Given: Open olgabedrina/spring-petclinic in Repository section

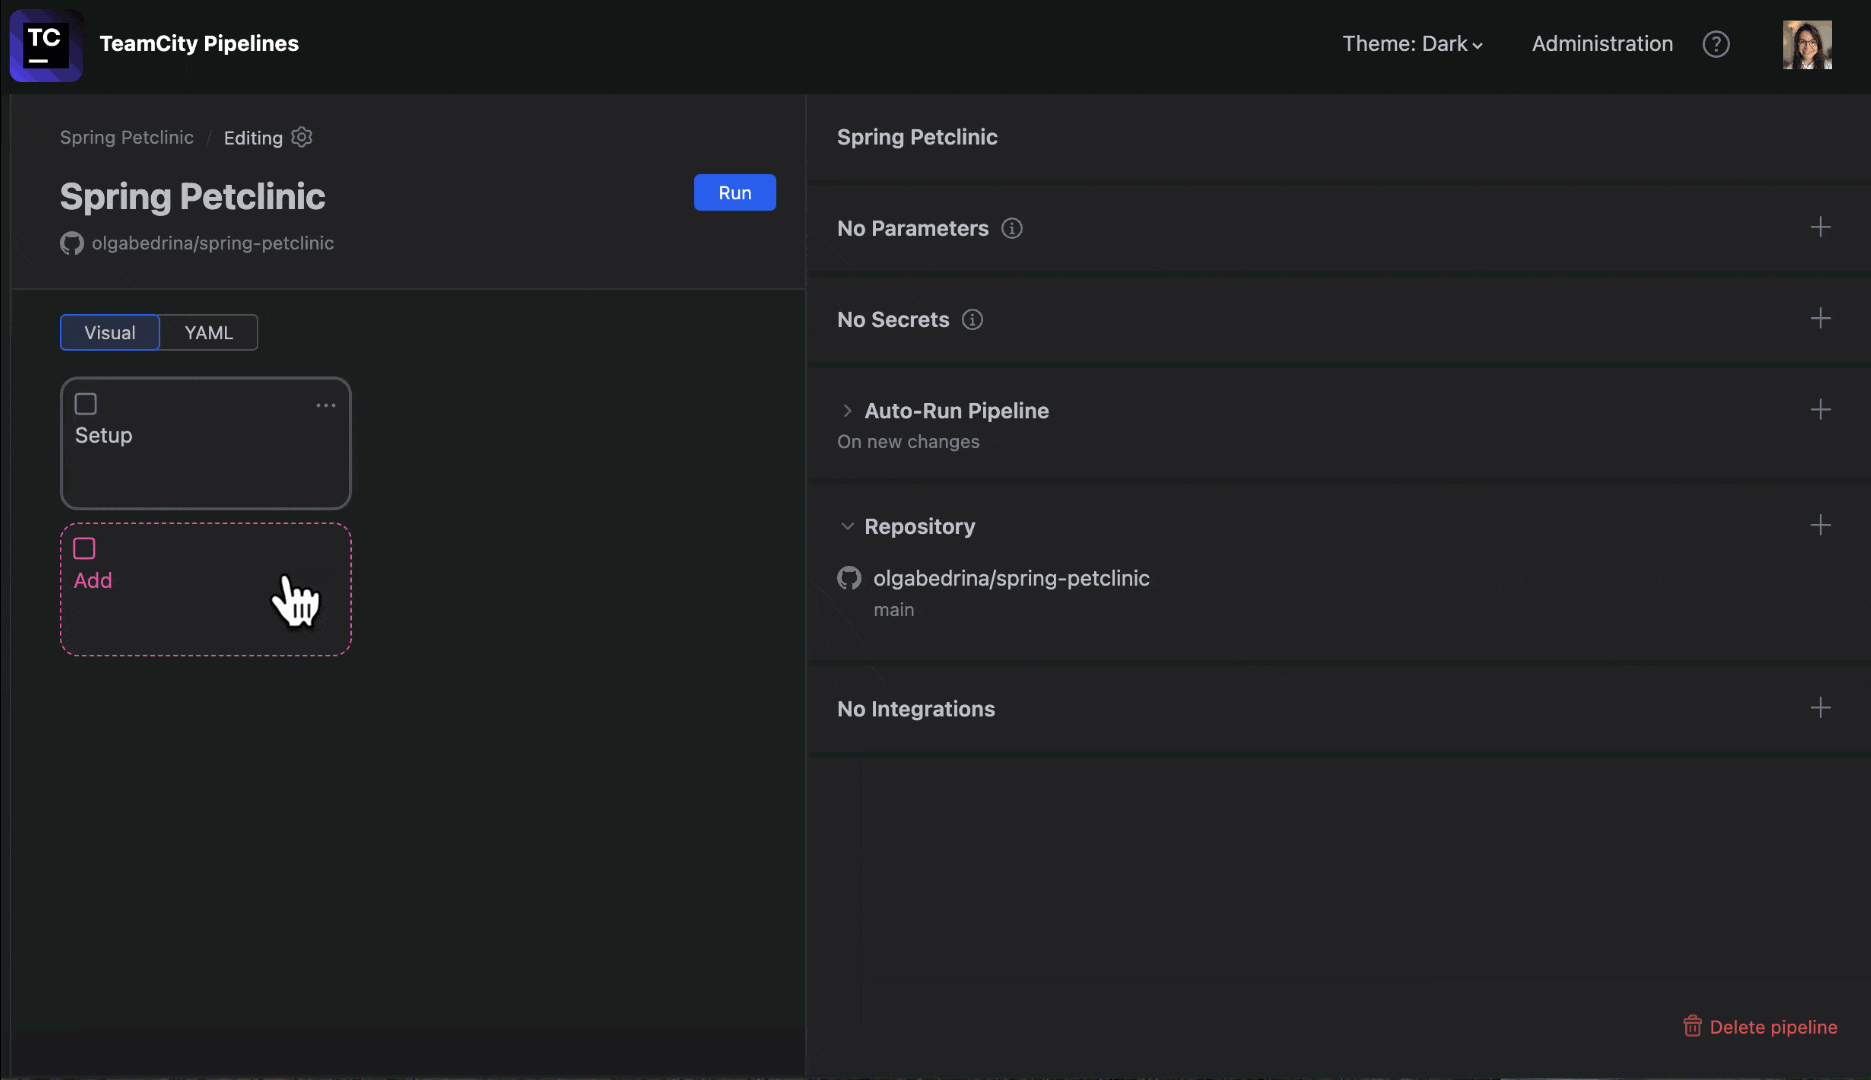Looking at the screenshot, I should click(x=1011, y=578).
